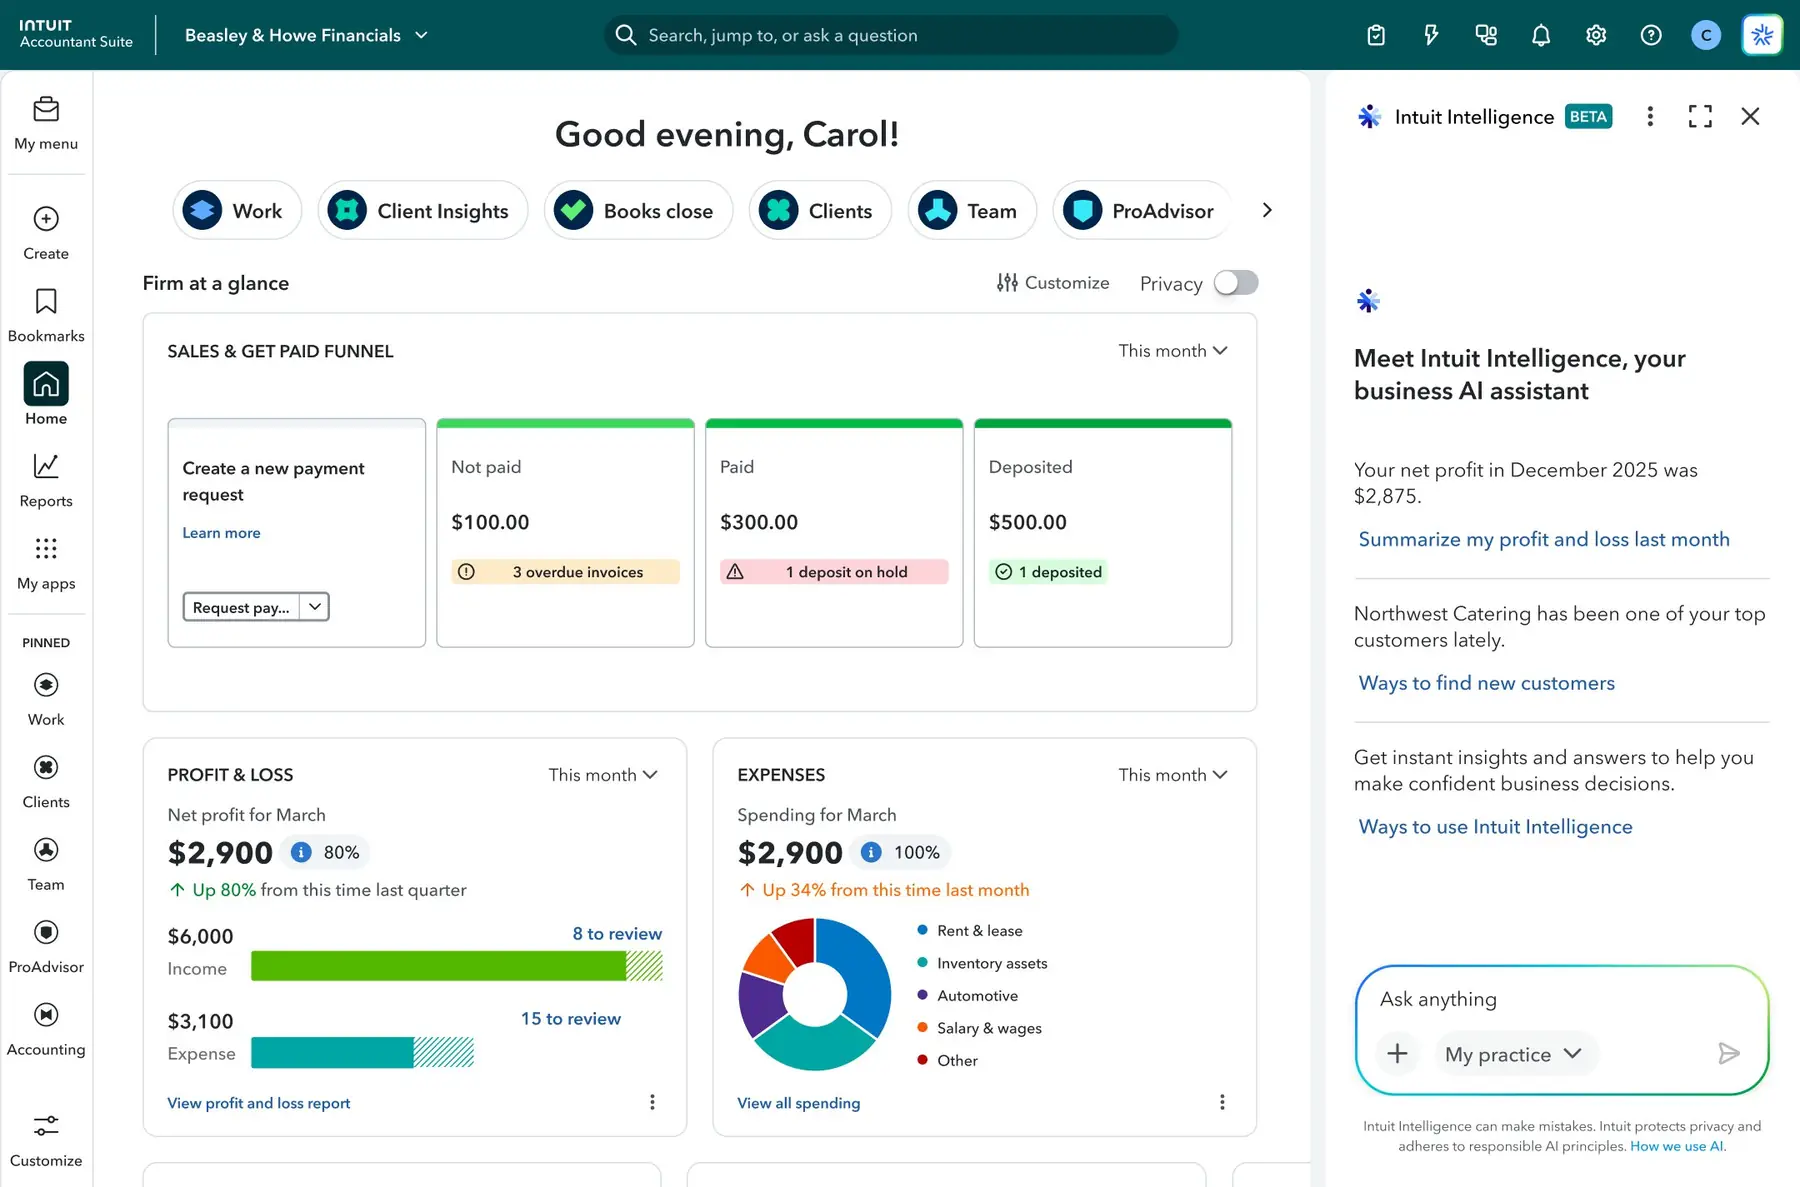Image resolution: width=1800 pixels, height=1187 pixels.
Task: Open Profit & Loss card kebab menu
Action: click(x=652, y=1102)
